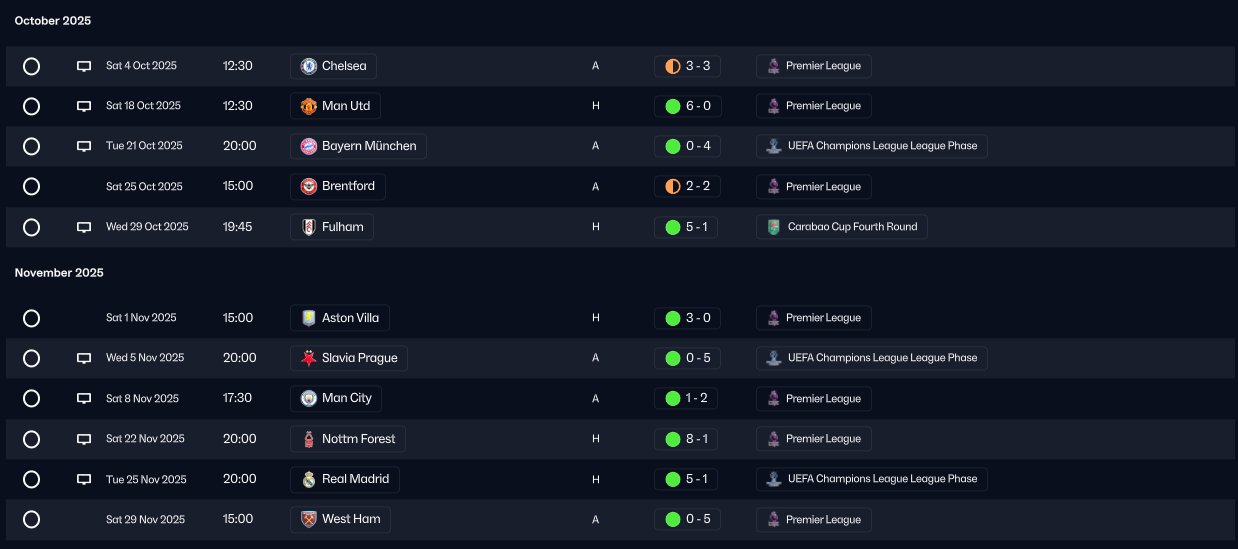Click the Man Utd club badge

[x=309, y=106]
